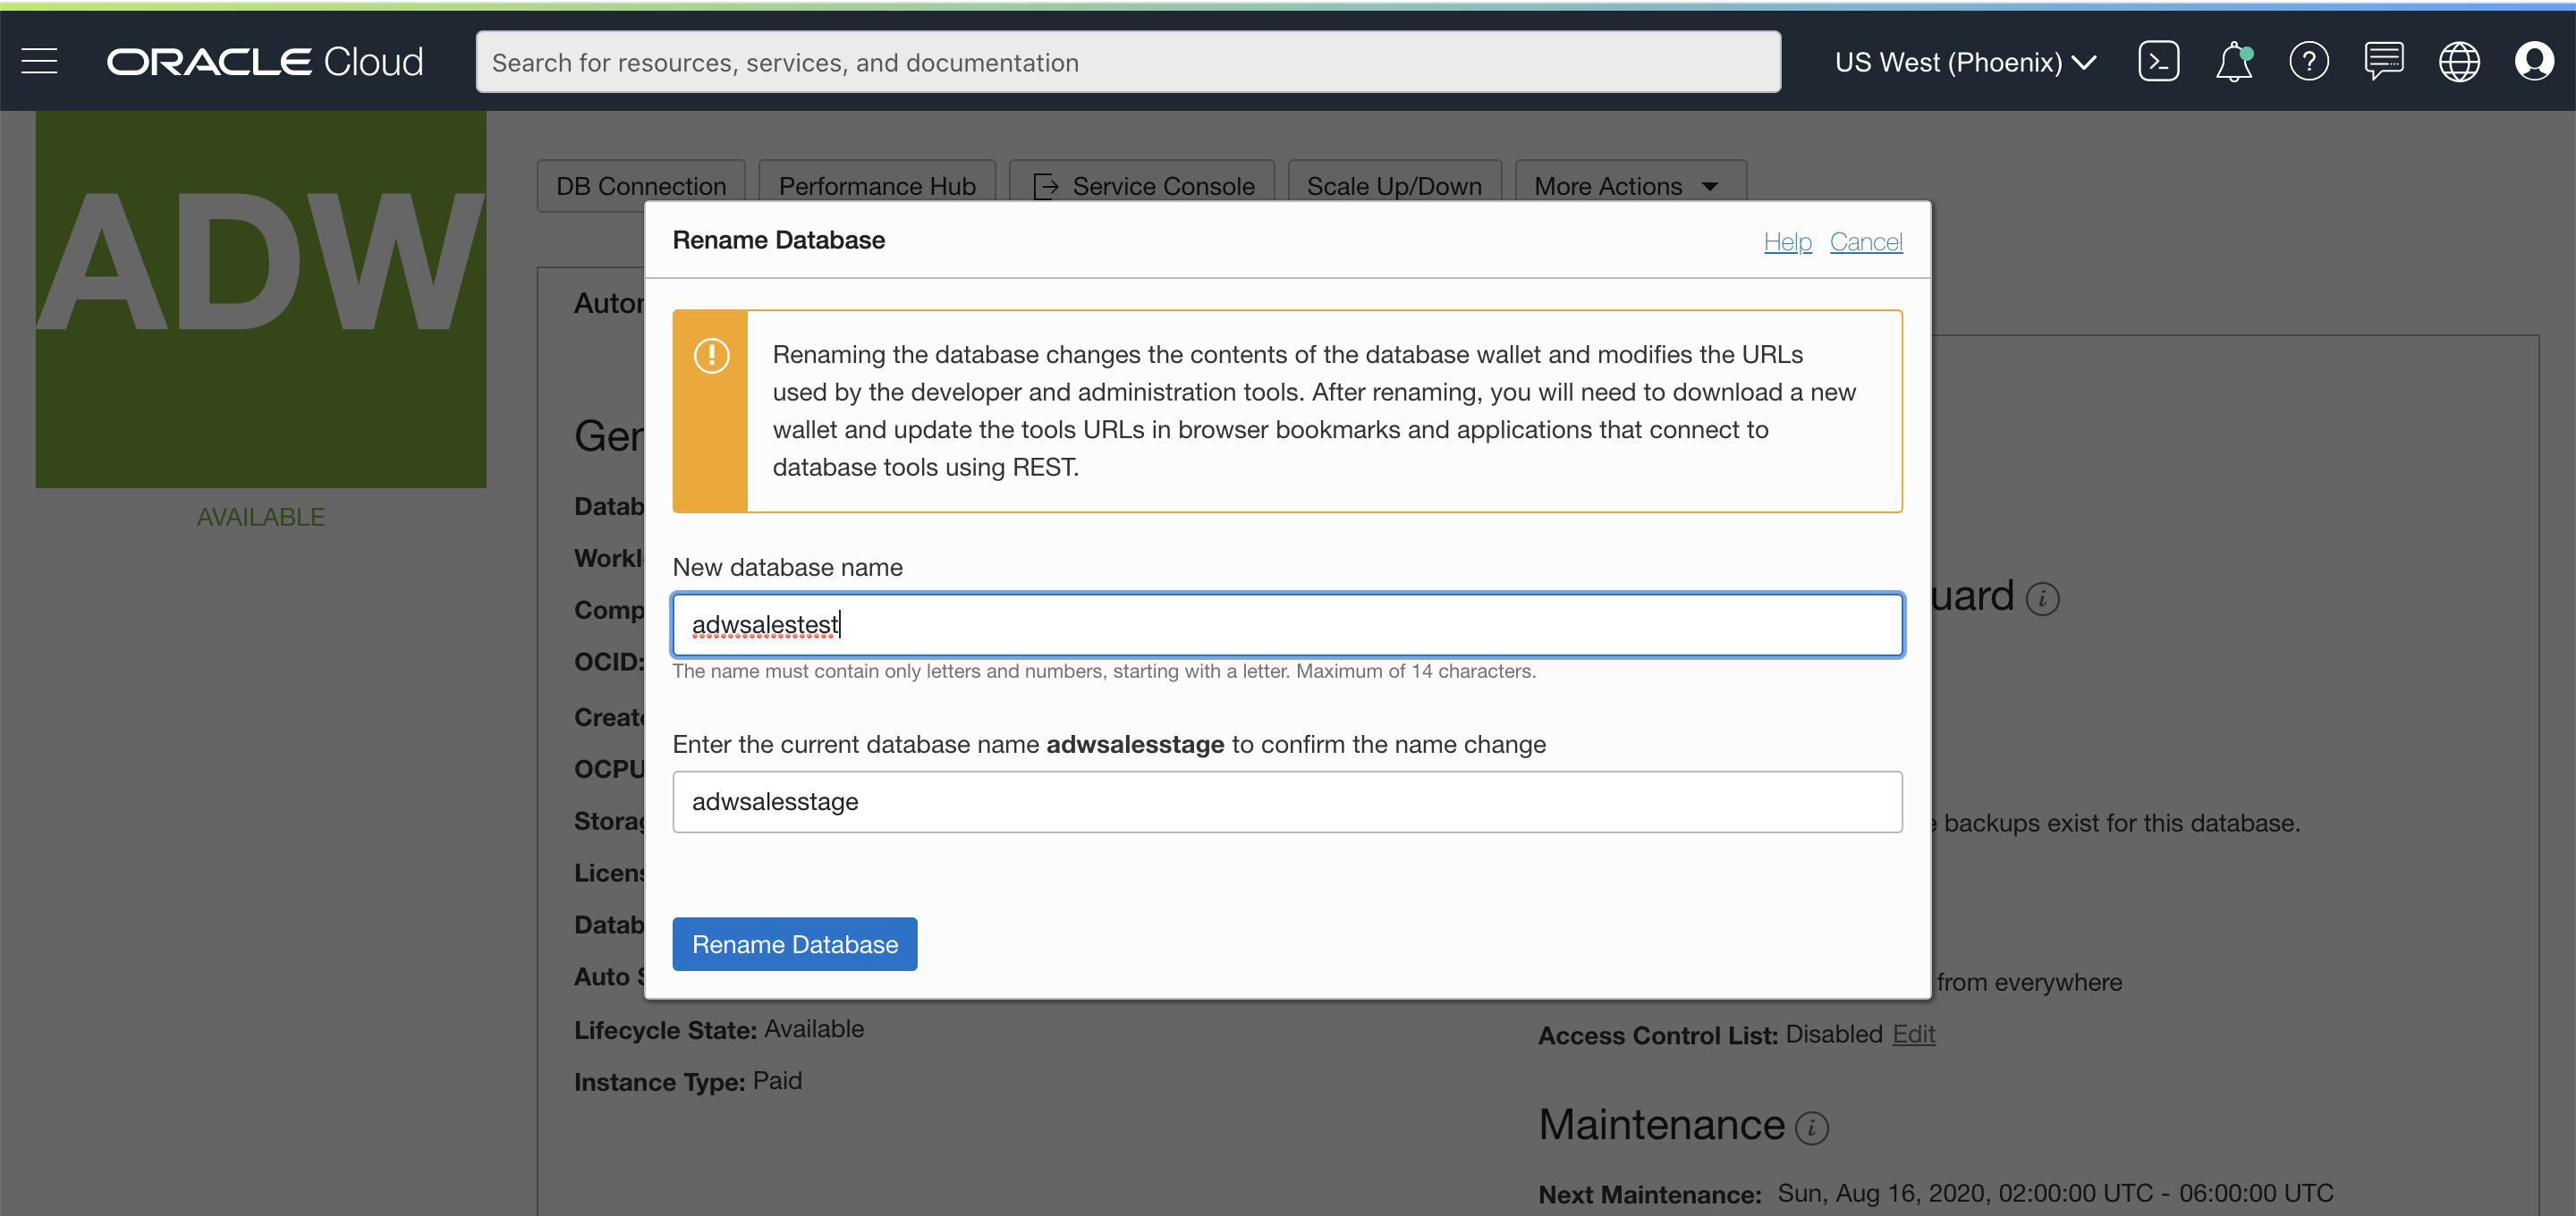2576x1216 pixels.
Task: Click the language globe icon
Action: [2458, 62]
